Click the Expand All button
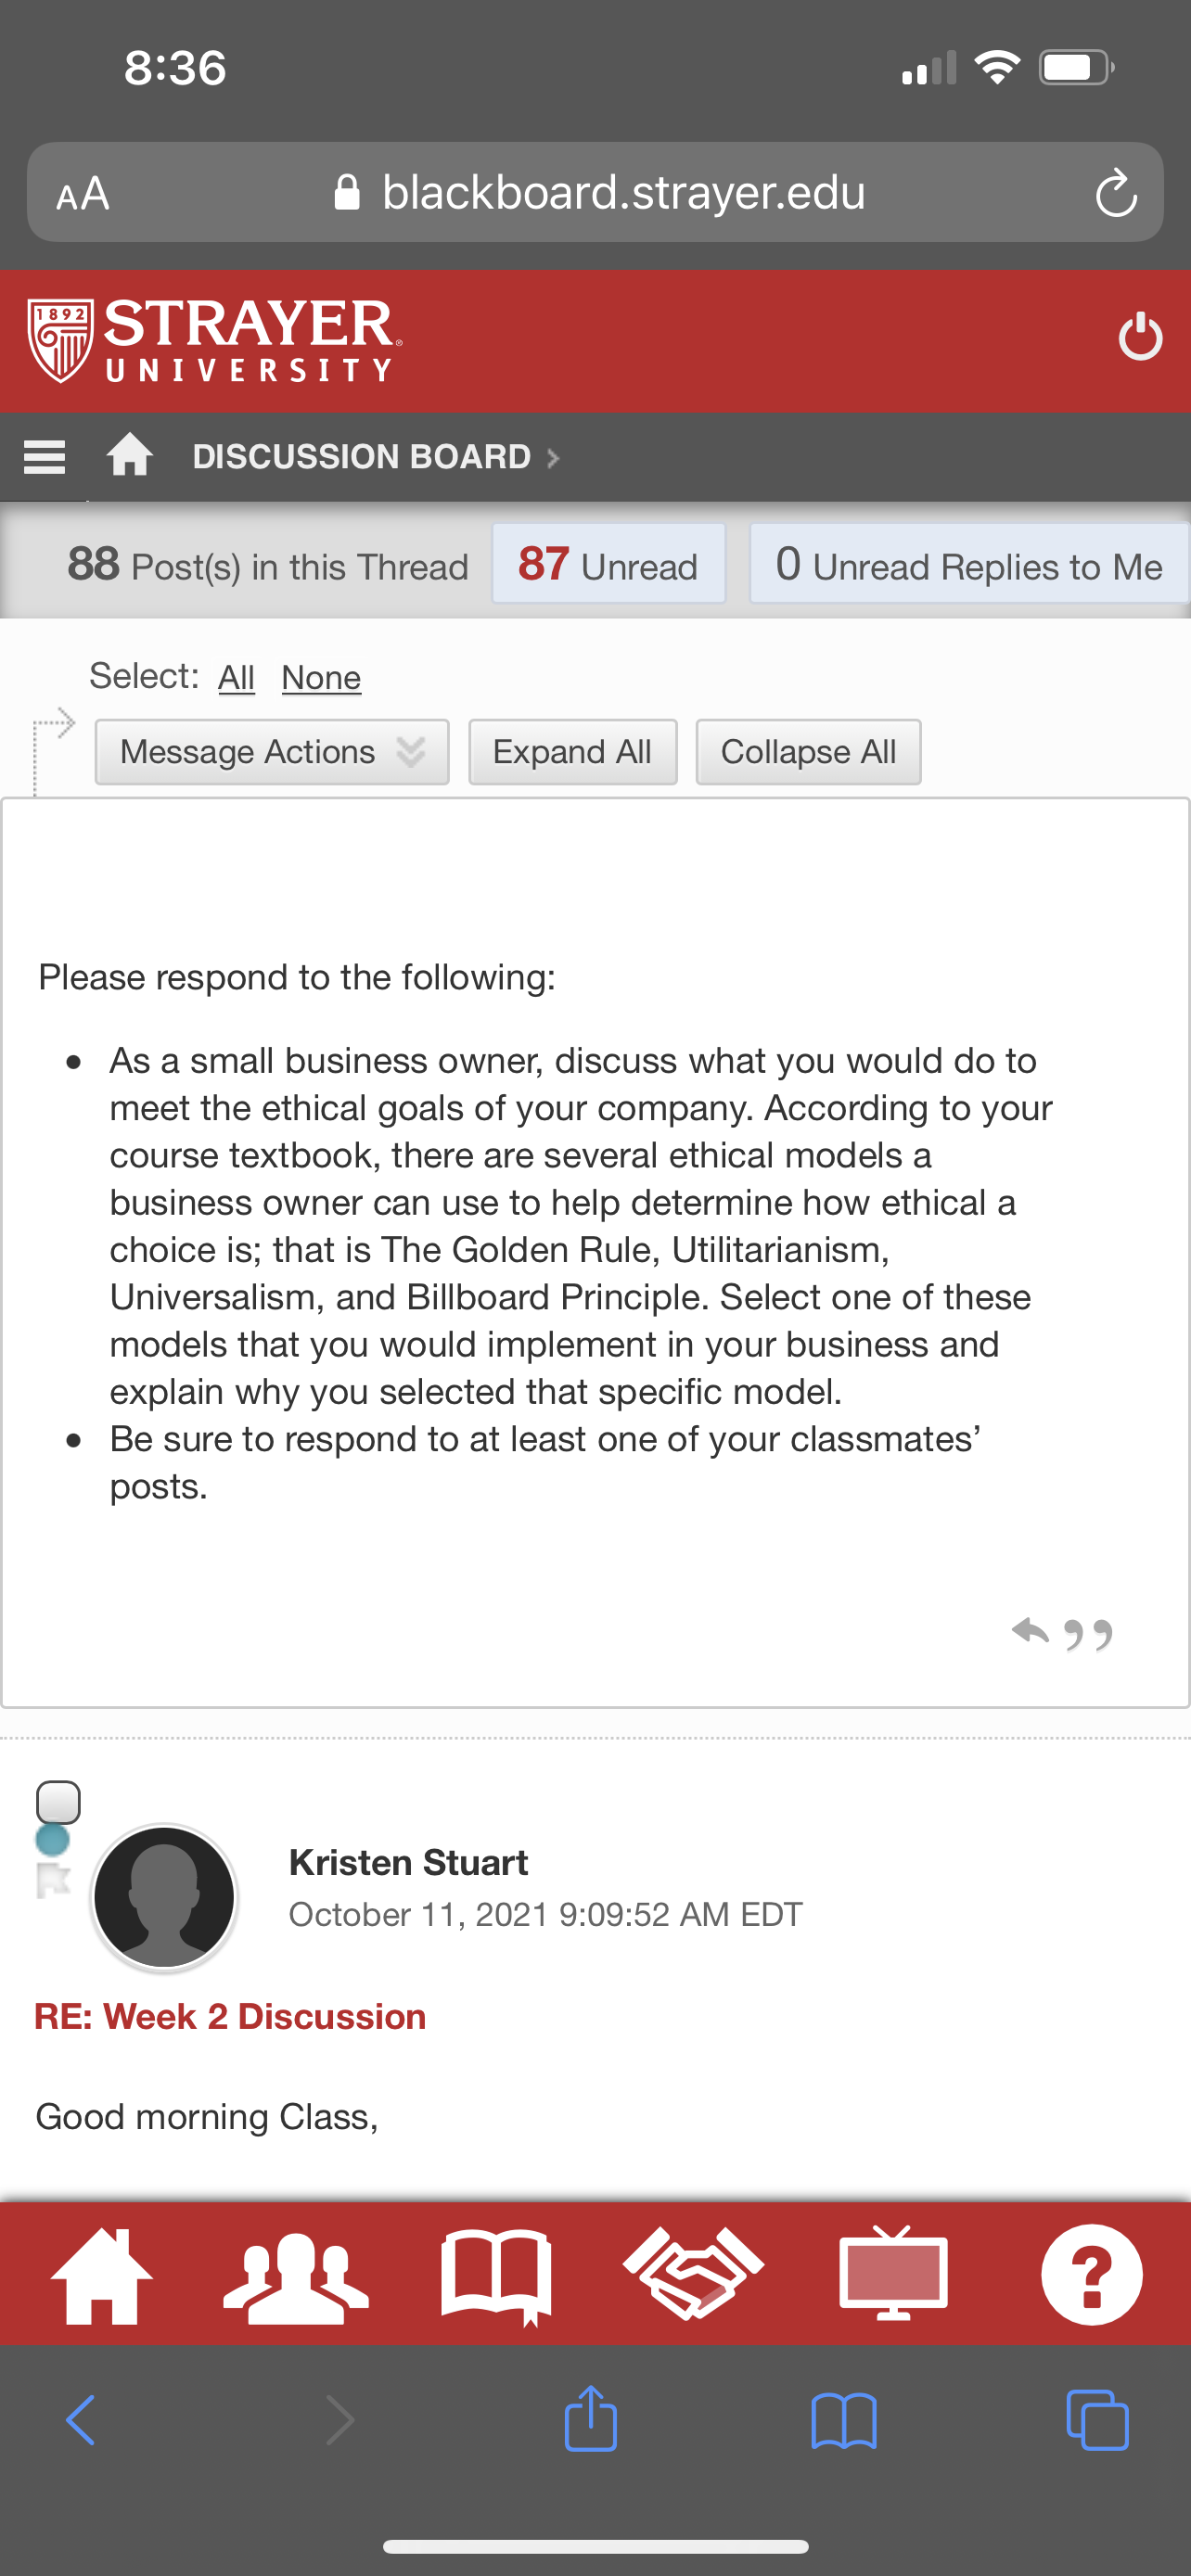The image size is (1191, 2576). (573, 752)
